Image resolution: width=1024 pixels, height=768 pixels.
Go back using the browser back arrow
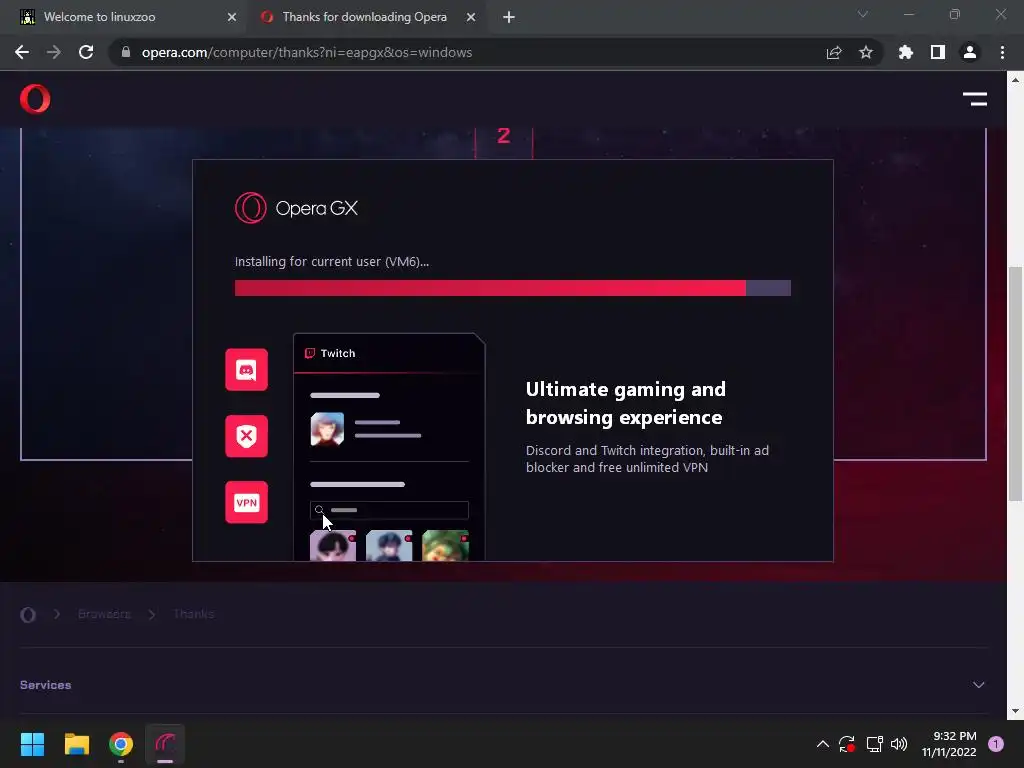22,52
